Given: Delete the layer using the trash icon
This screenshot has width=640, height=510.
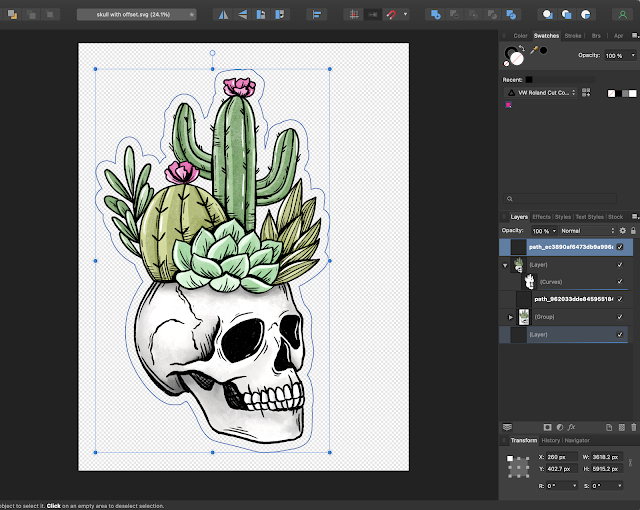Looking at the screenshot, I should [x=633, y=427].
